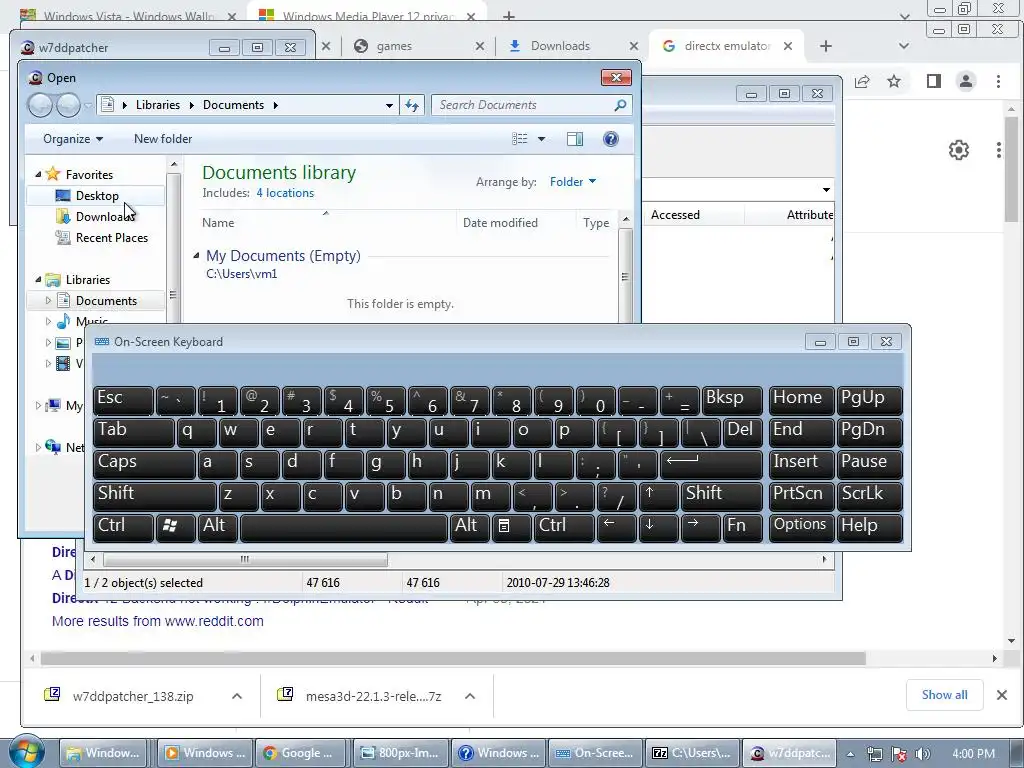Open Chrome side panel icon

(x=934, y=81)
